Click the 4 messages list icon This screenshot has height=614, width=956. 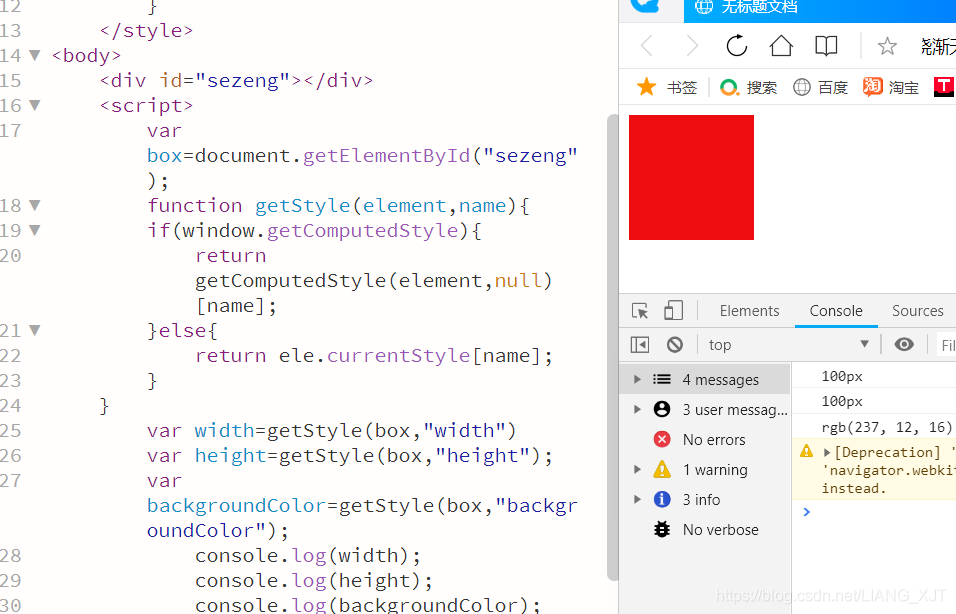pos(662,379)
